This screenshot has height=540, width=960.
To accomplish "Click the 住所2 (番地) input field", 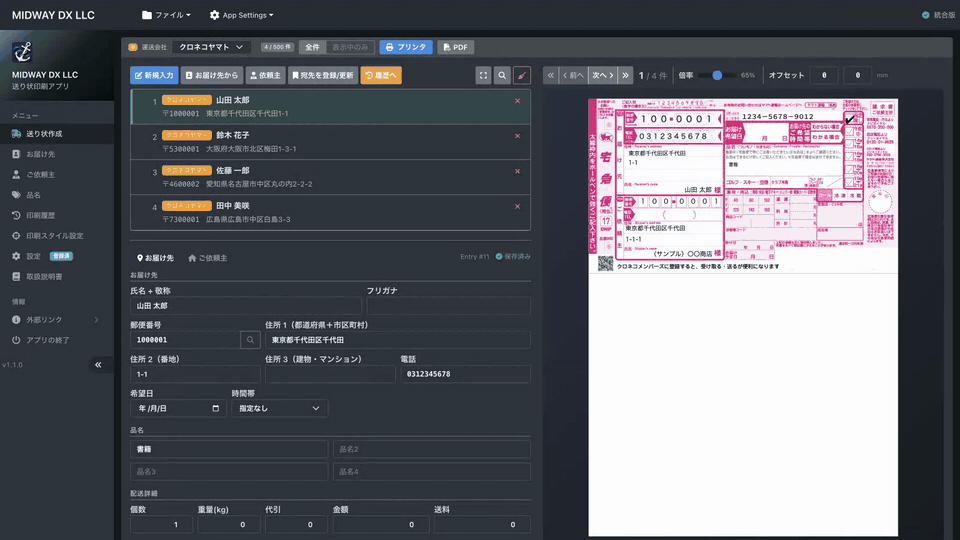I will click(195, 374).
